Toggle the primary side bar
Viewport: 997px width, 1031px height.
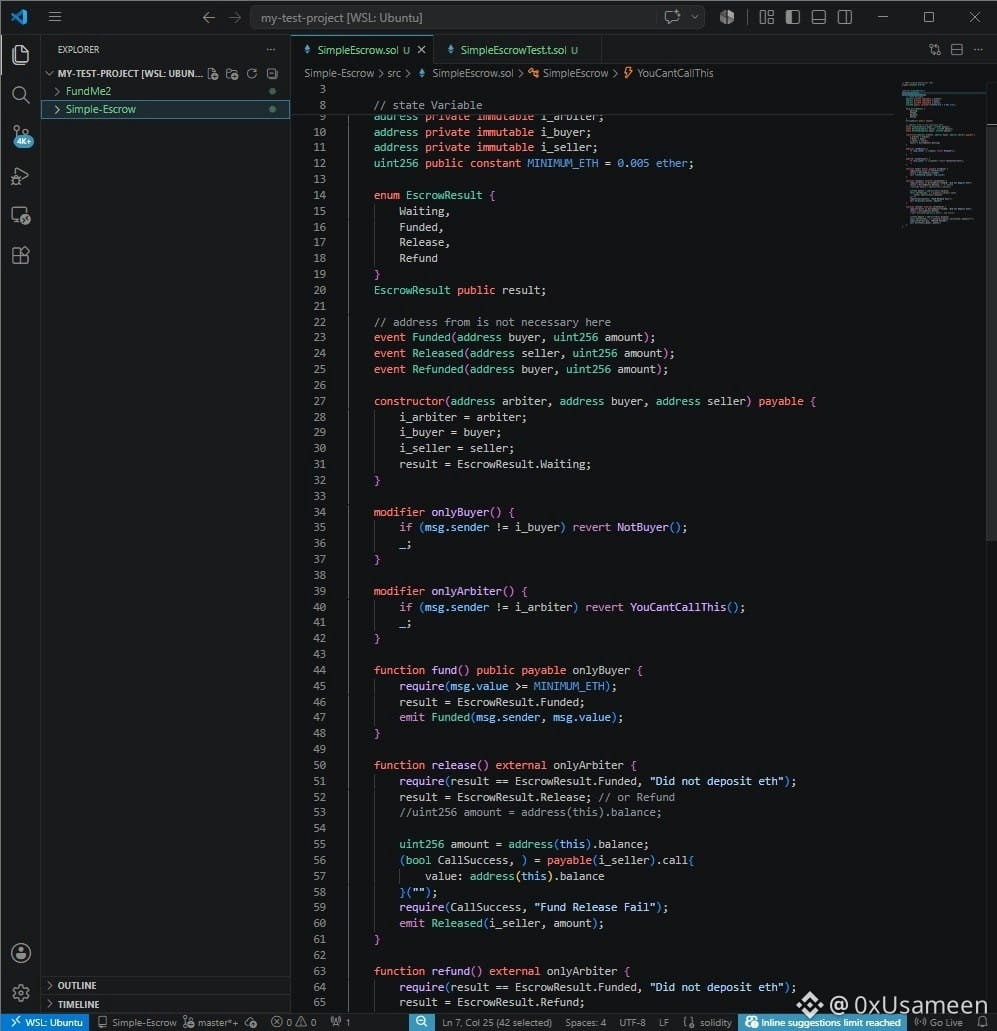point(792,17)
